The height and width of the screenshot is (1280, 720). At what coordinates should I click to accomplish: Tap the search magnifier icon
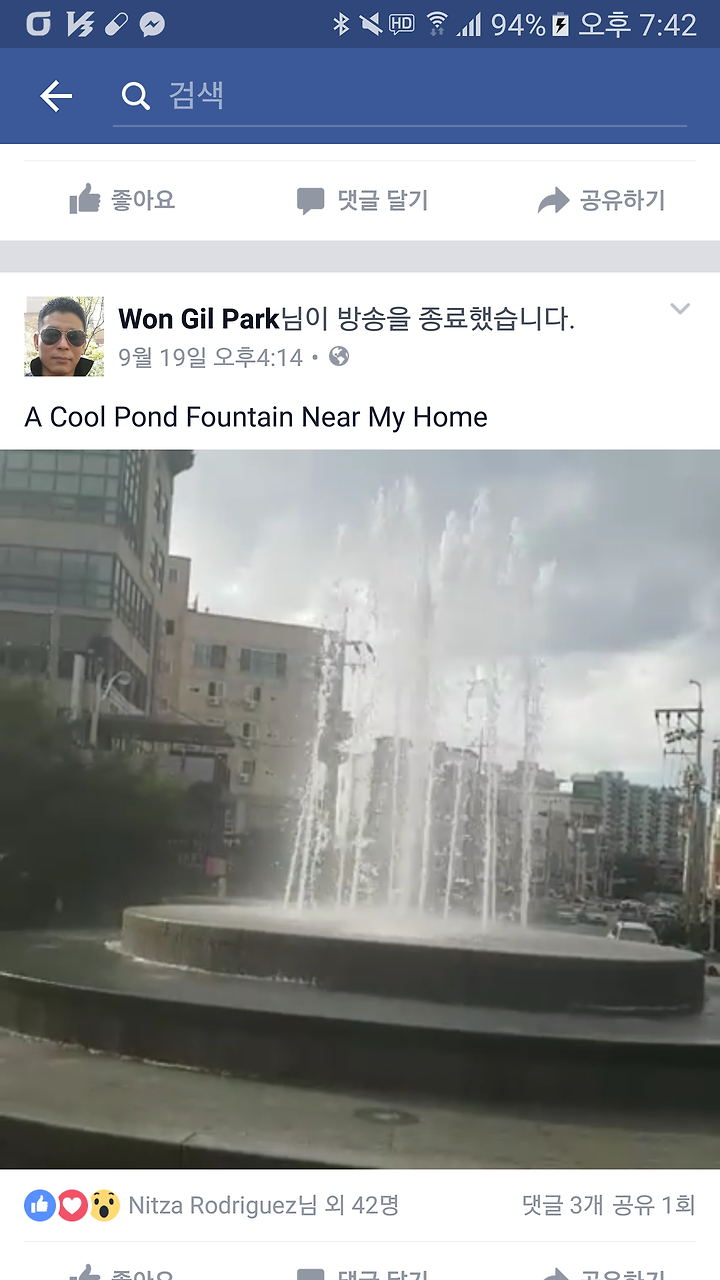pos(134,96)
